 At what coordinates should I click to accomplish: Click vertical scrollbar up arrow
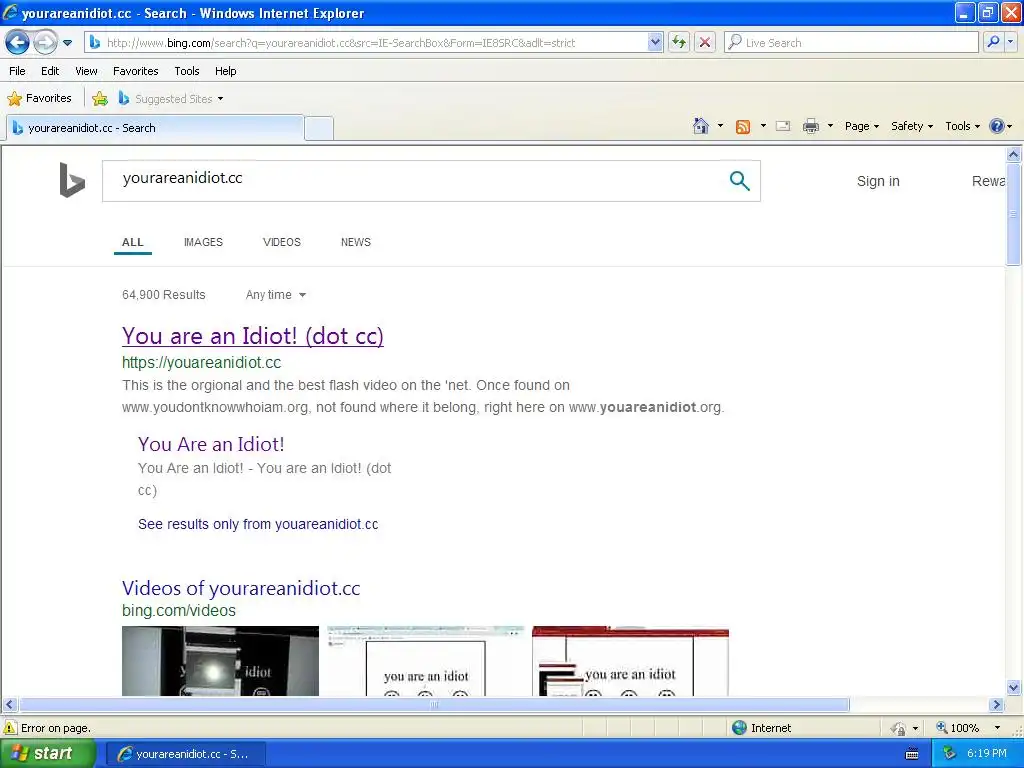[1013, 154]
